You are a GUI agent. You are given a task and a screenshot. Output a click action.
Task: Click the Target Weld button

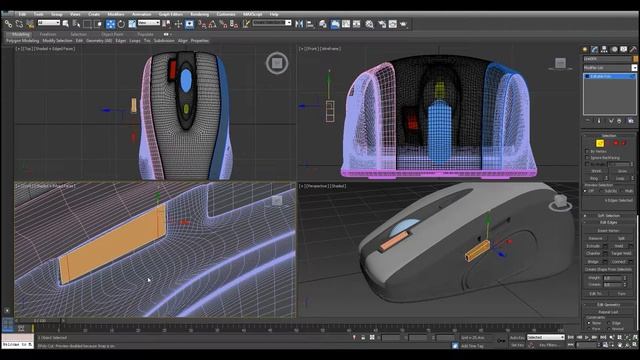pos(621,253)
